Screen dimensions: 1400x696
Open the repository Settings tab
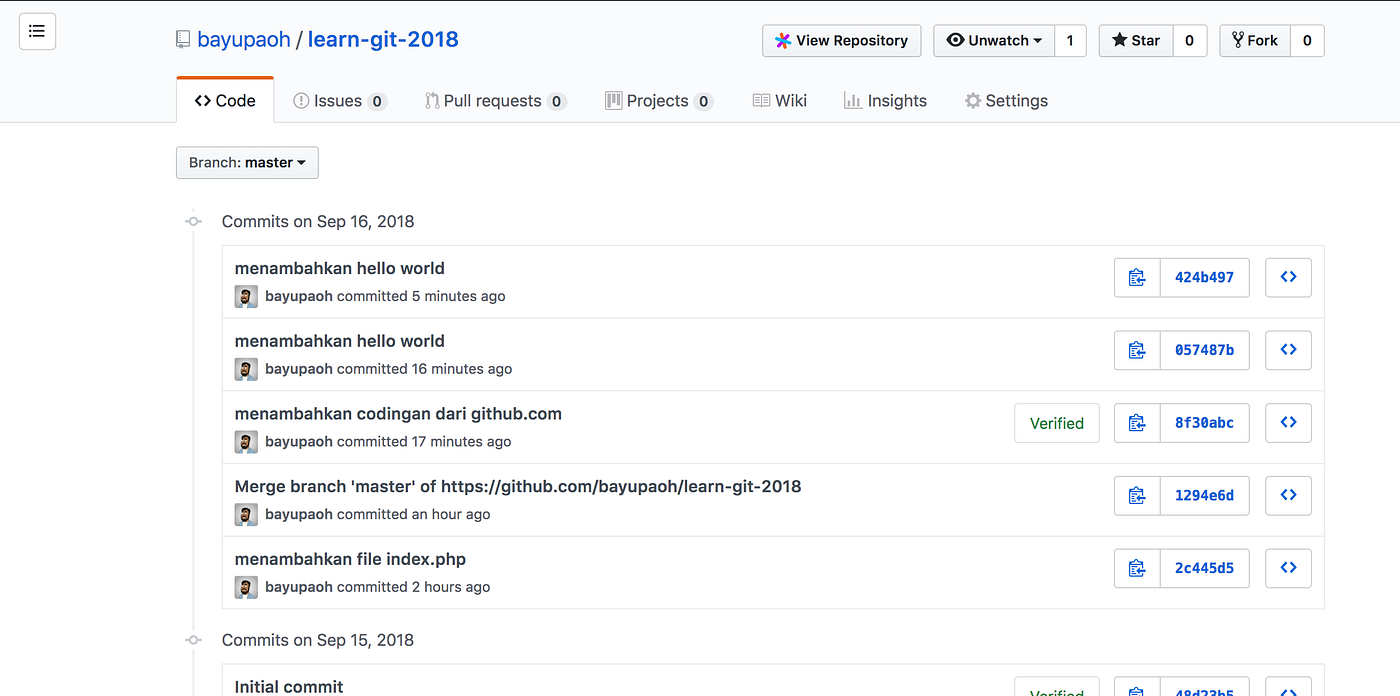click(1006, 100)
